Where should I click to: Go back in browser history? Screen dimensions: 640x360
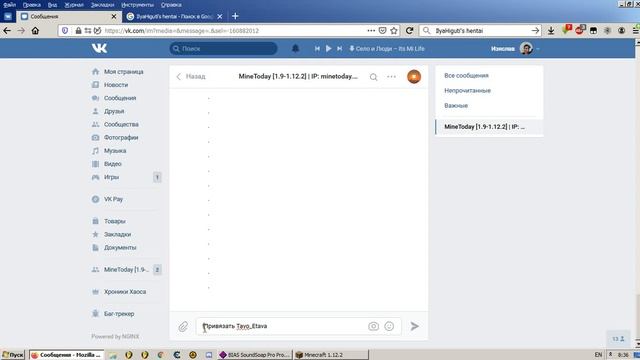7,31
